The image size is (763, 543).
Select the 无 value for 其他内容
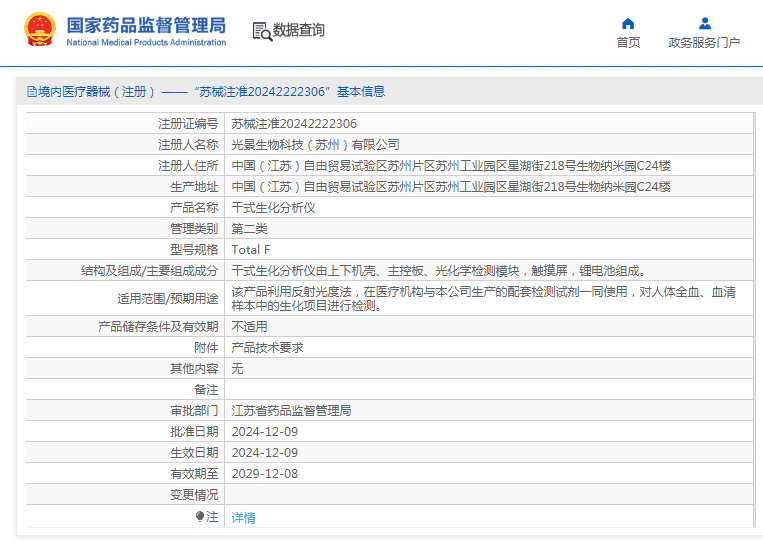(x=237, y=368)
